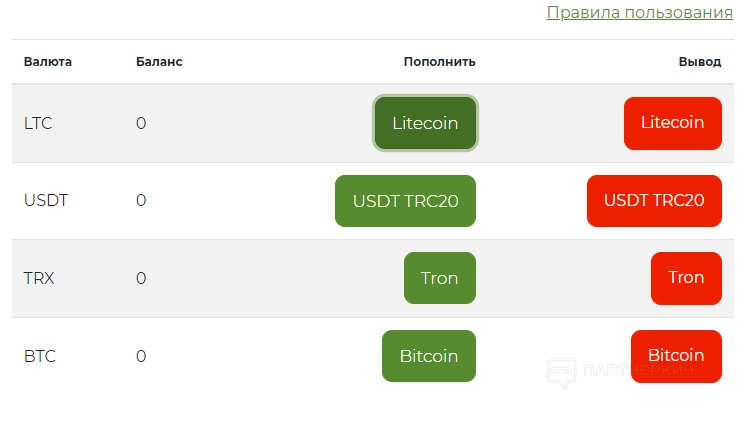Viewport: 745px width, 441px height.
Task: Click the BTC balance value
Action: pos(141,356)
